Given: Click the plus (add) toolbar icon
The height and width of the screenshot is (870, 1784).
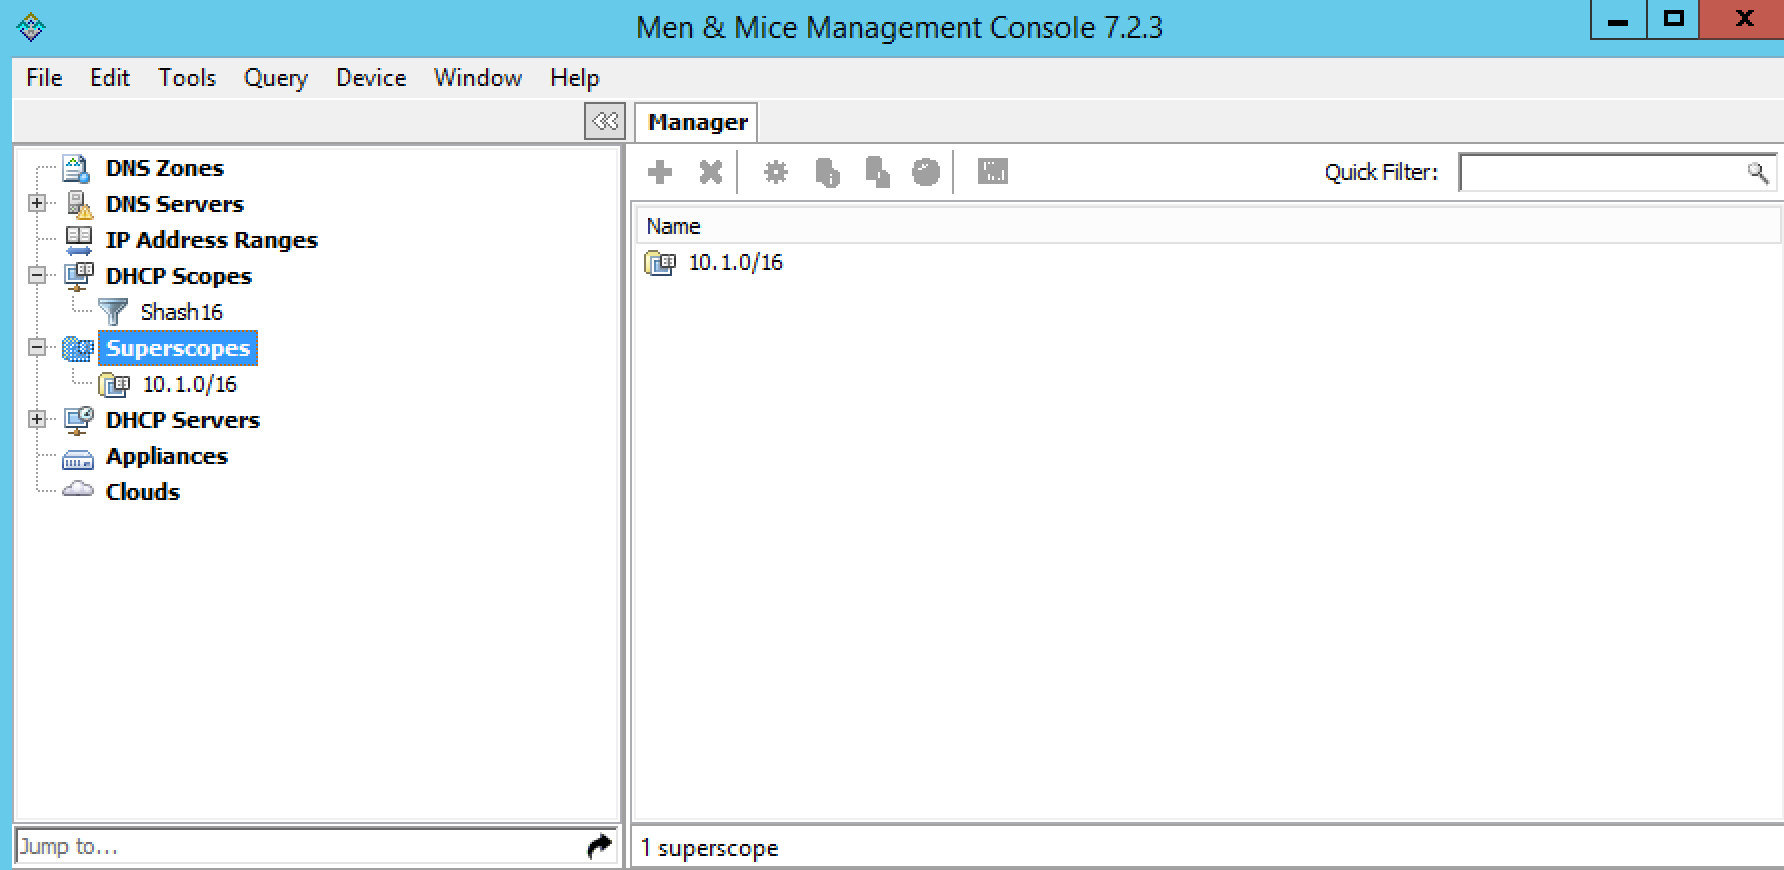Looking at the screenshot, I should pos(660,173).
